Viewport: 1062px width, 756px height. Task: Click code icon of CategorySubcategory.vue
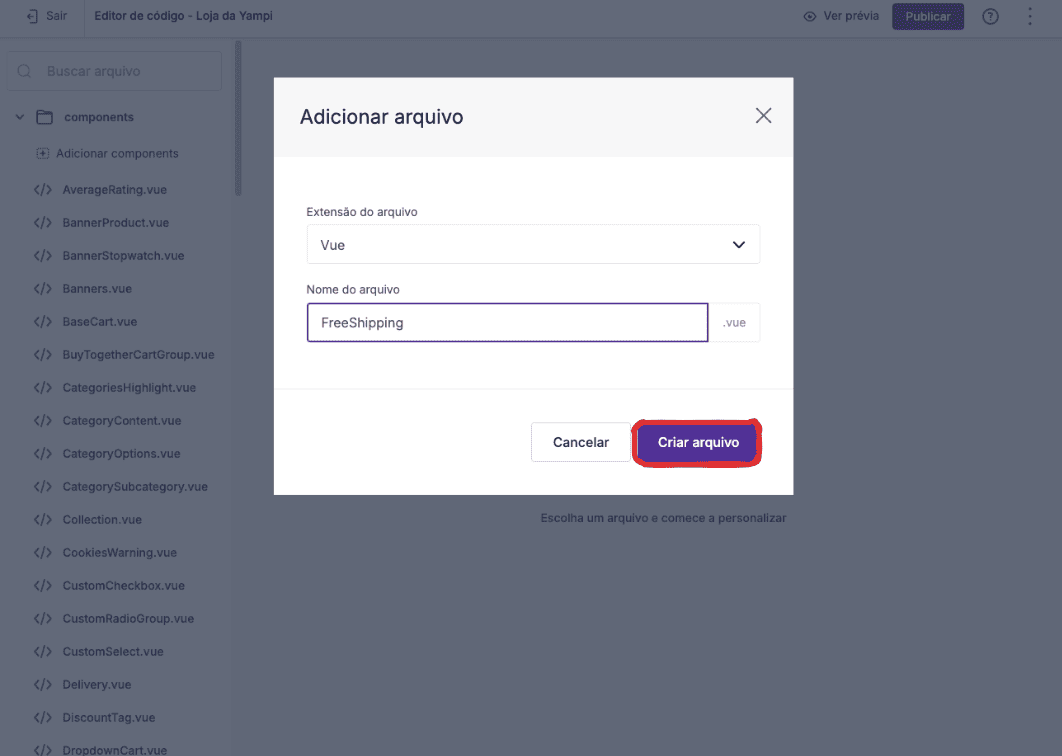click(43, 486)
